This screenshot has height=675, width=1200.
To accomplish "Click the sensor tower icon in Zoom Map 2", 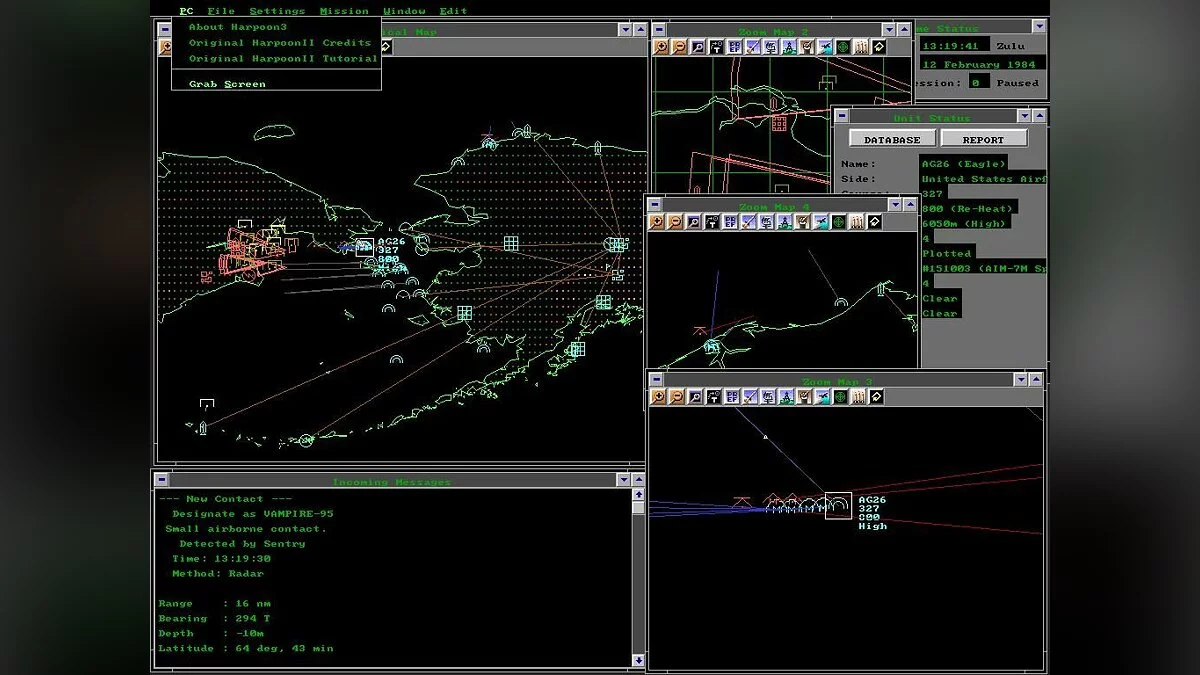I will (789, 47).
